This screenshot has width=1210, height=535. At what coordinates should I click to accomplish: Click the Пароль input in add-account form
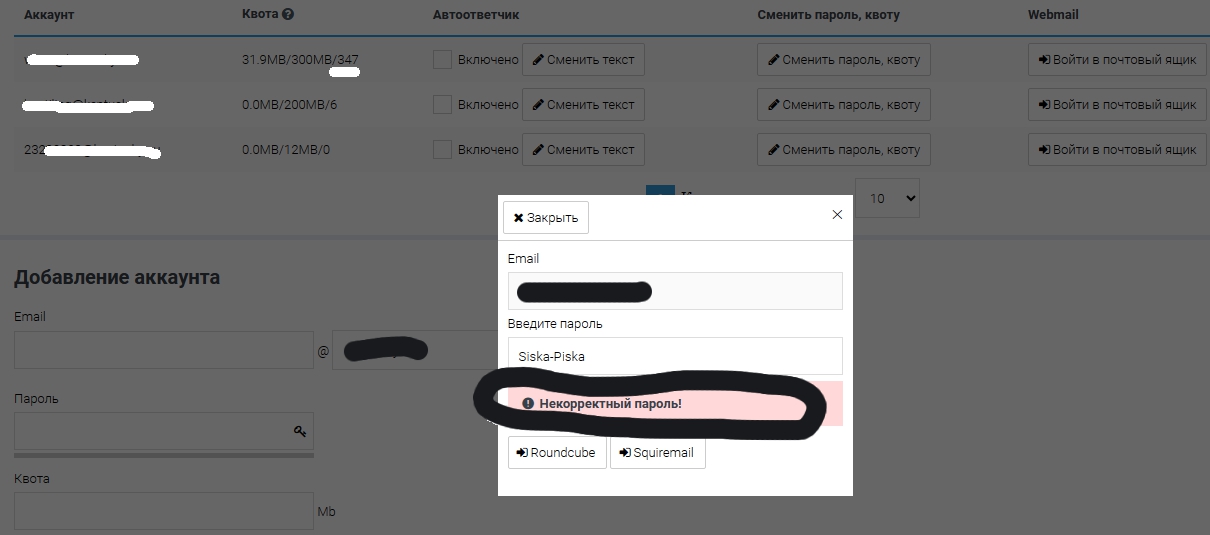pos(150,431)
